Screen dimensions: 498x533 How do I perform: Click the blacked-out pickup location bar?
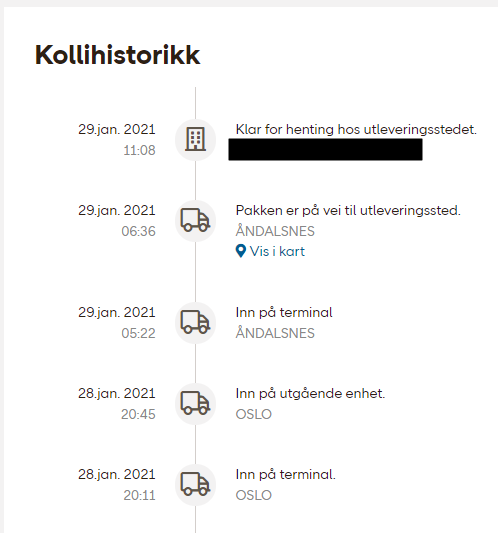point(325,149)
